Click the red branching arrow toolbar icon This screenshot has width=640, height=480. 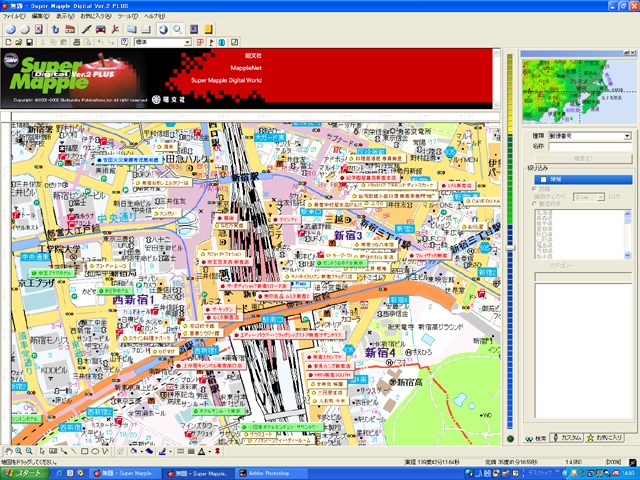coord(115,29)
